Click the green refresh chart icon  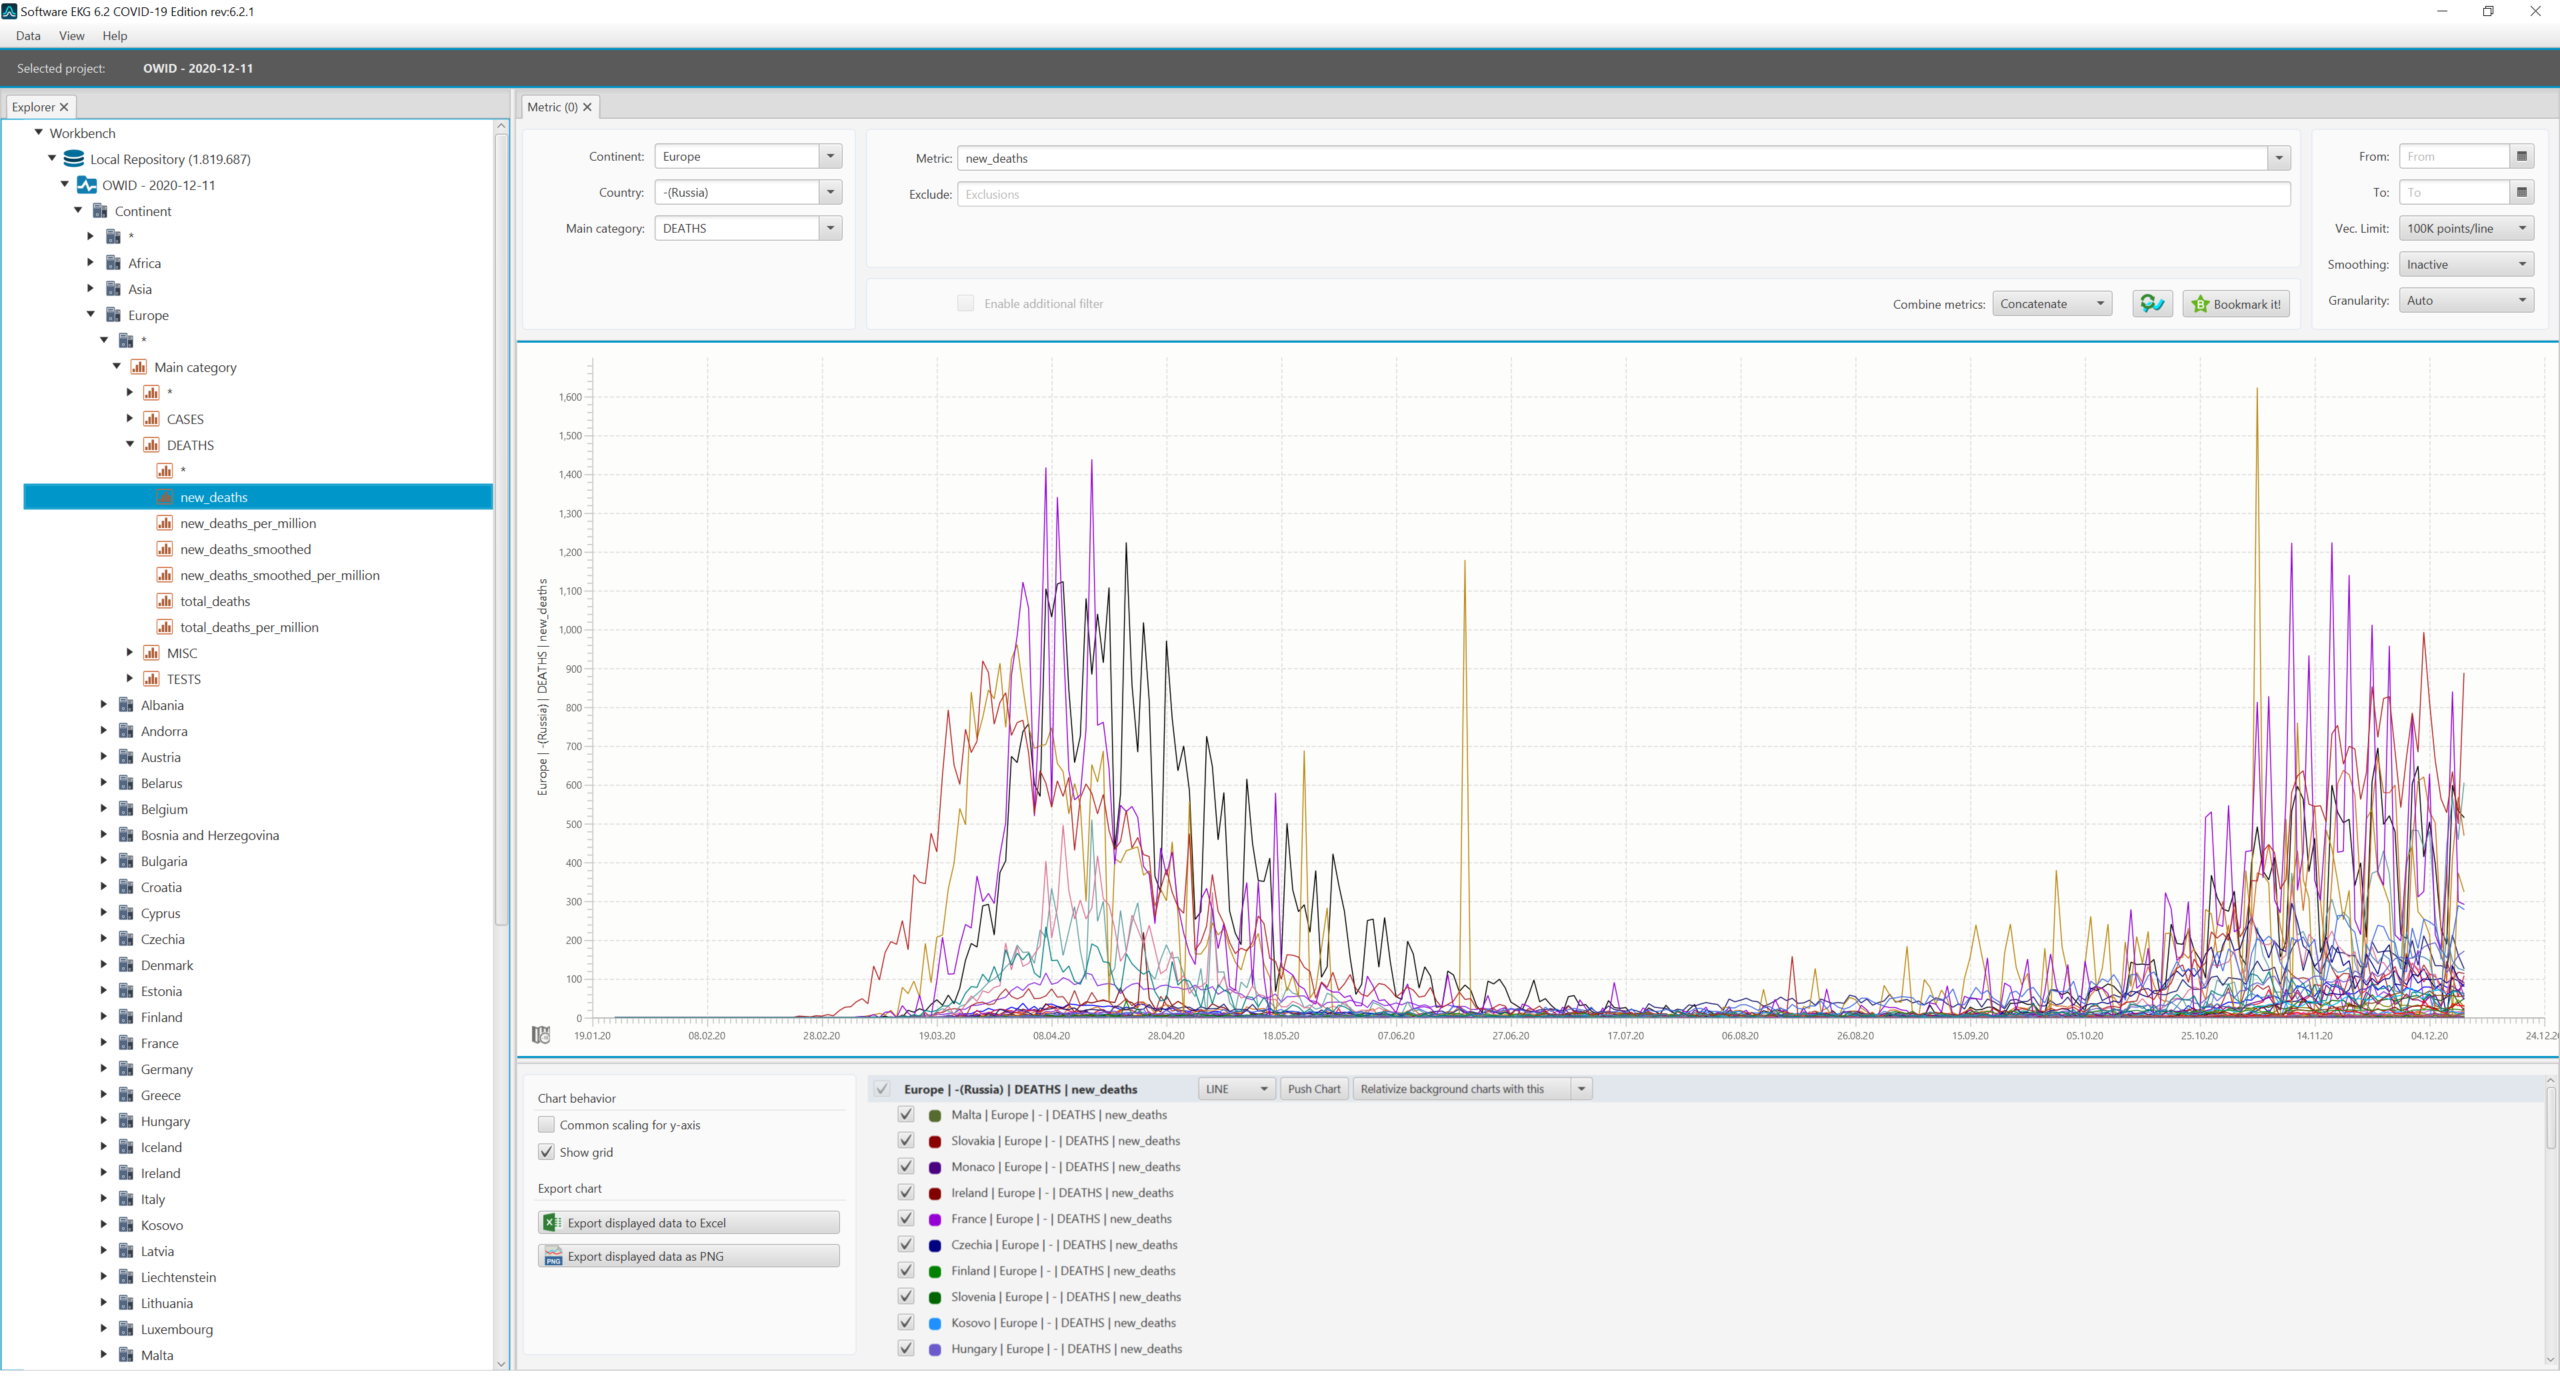point(2152,304)
